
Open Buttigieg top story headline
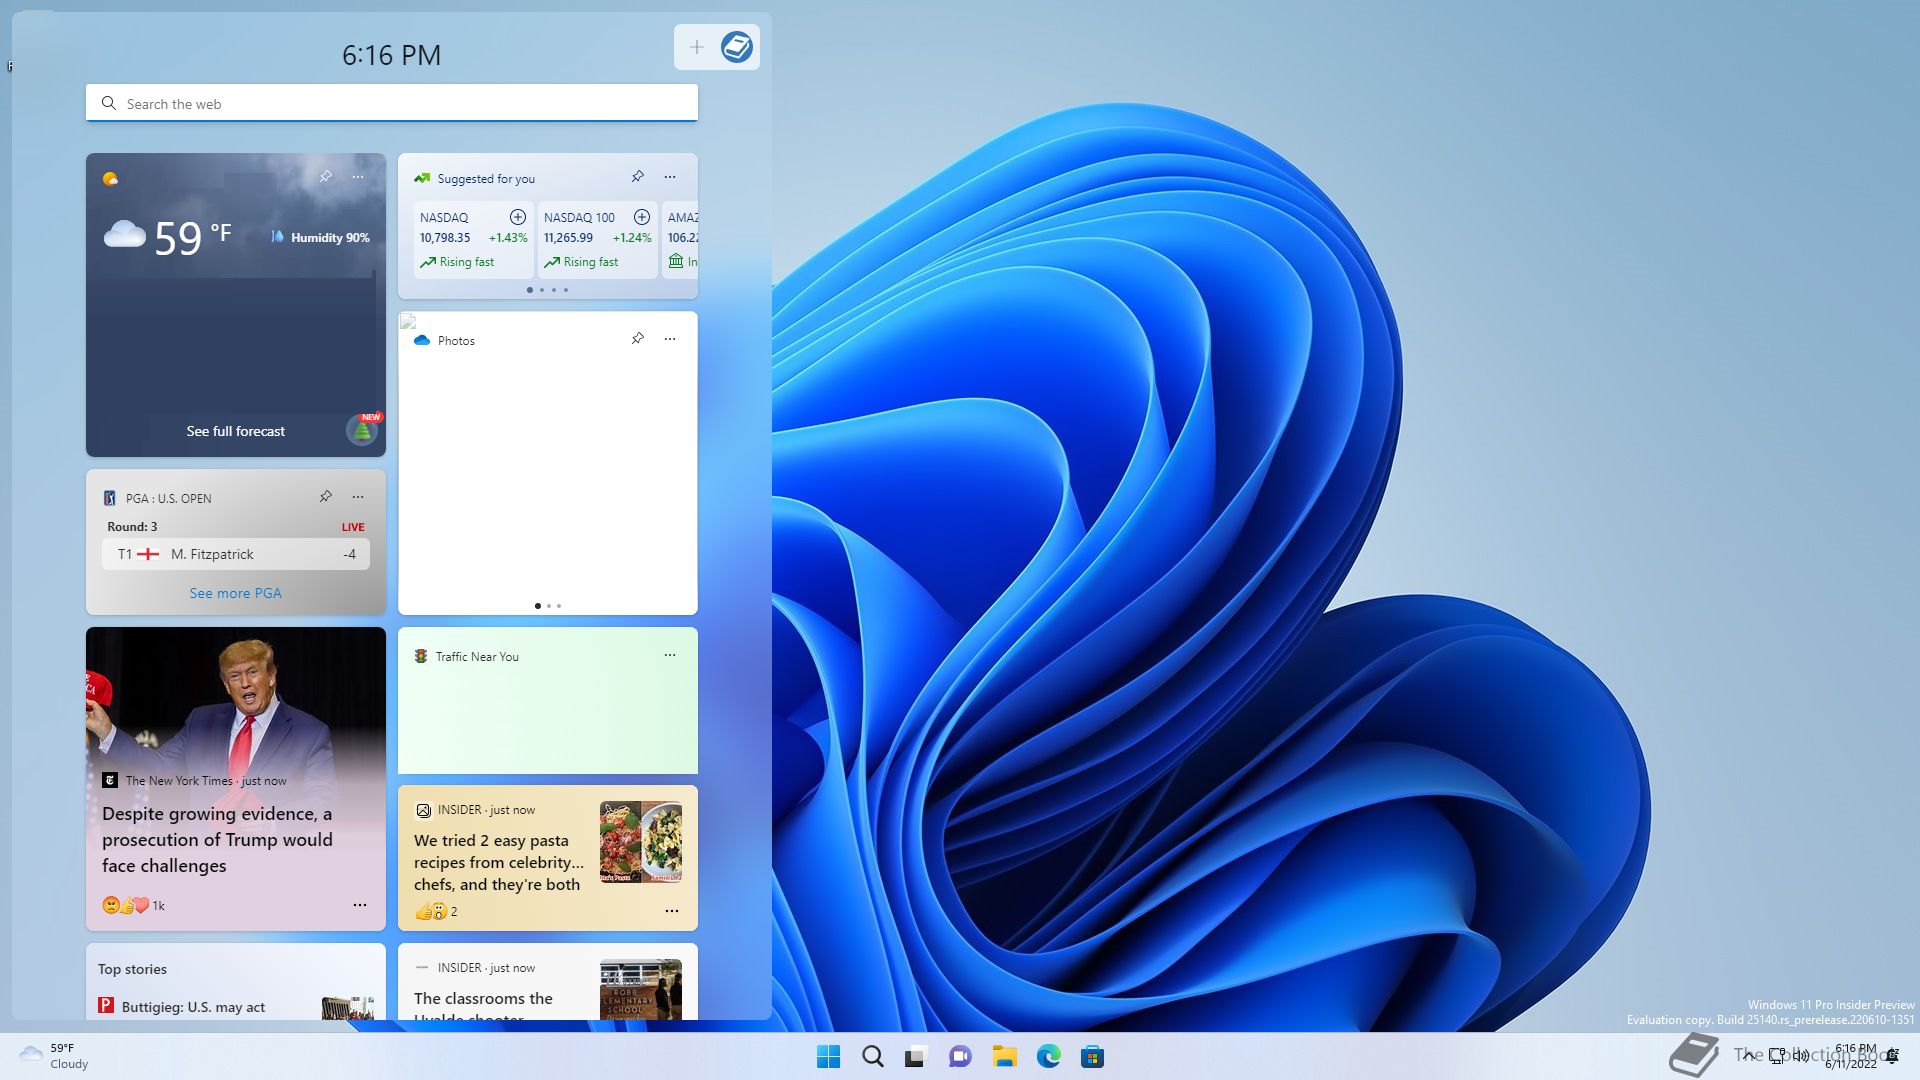tap(193, 1007)
